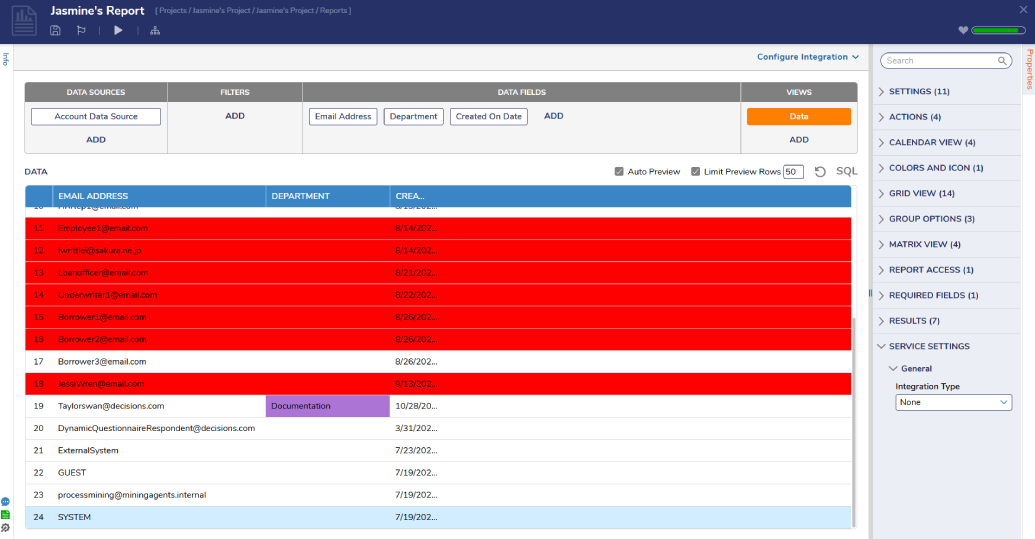This screenshot has height=539, width=1035.
Task: Add a new data source
Action: tap(96, 140)
